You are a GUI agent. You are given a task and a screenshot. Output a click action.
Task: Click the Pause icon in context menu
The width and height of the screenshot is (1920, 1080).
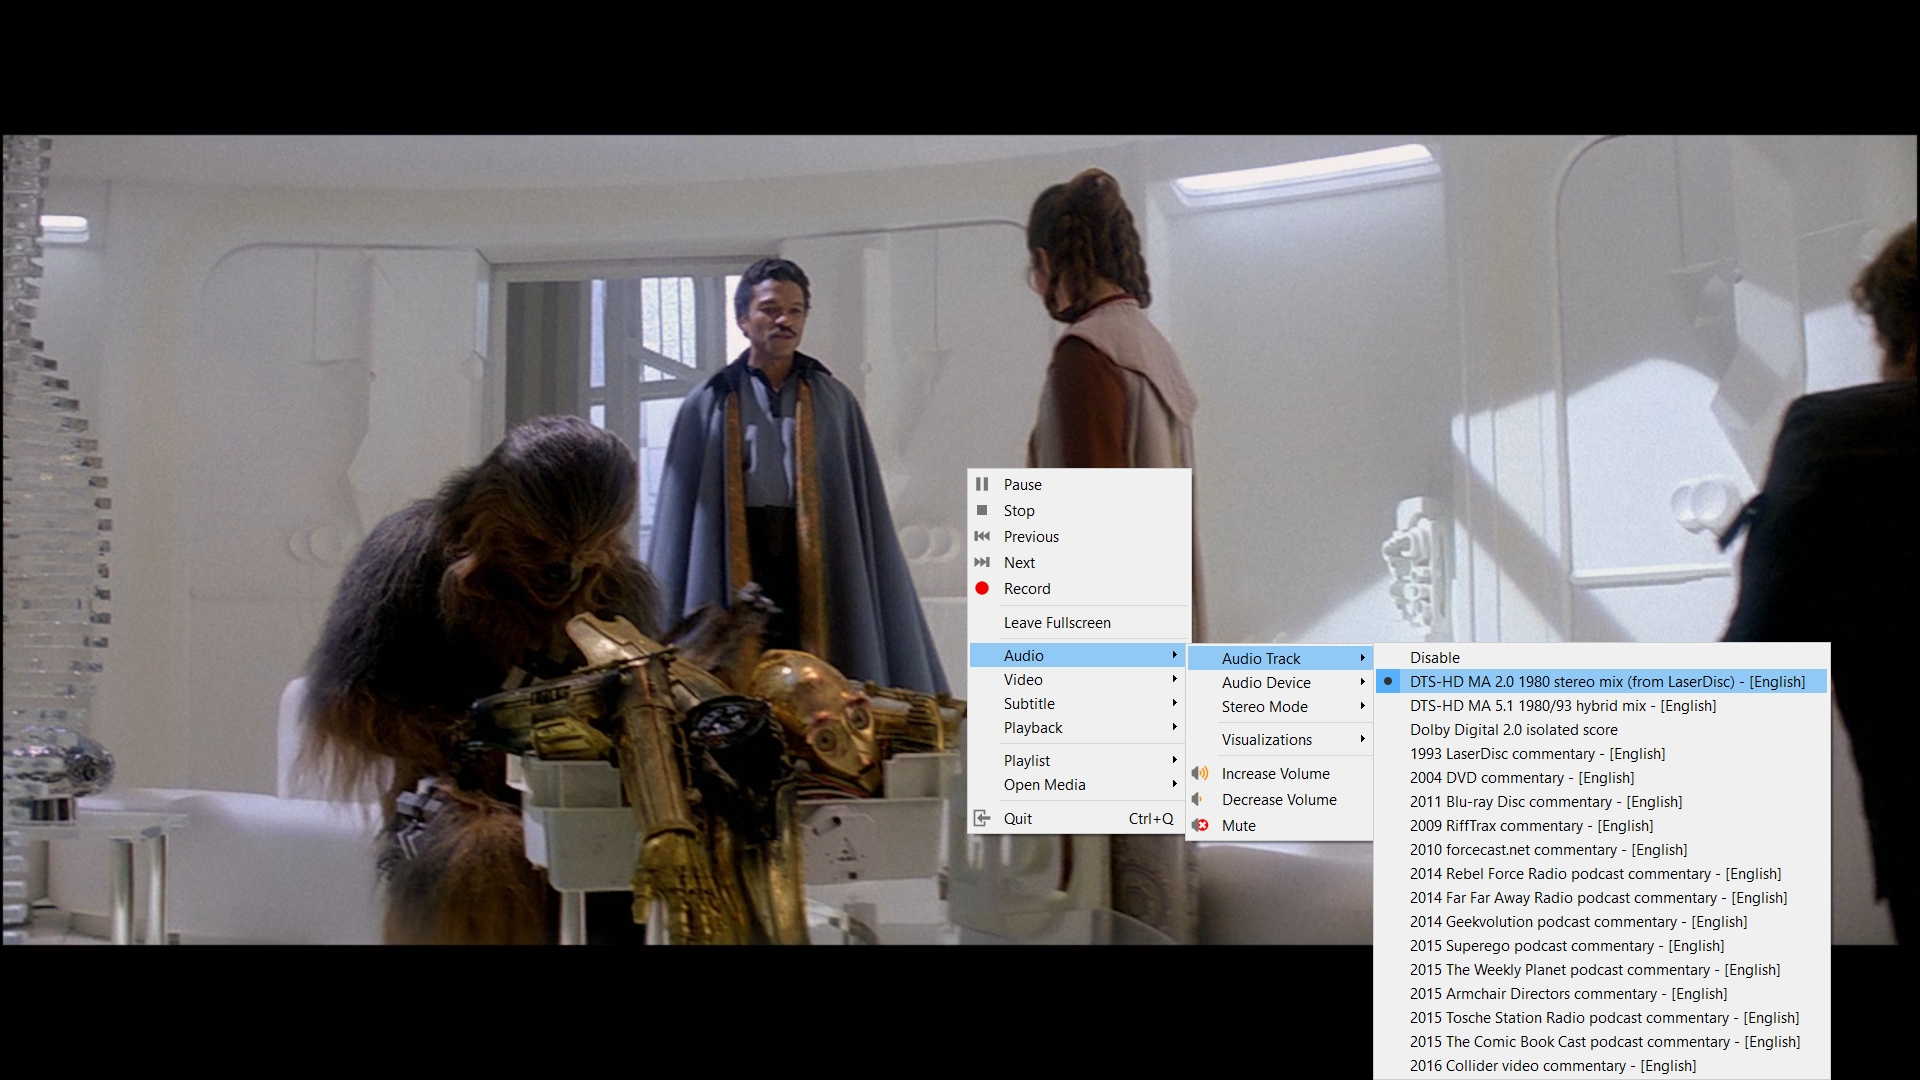982,484
